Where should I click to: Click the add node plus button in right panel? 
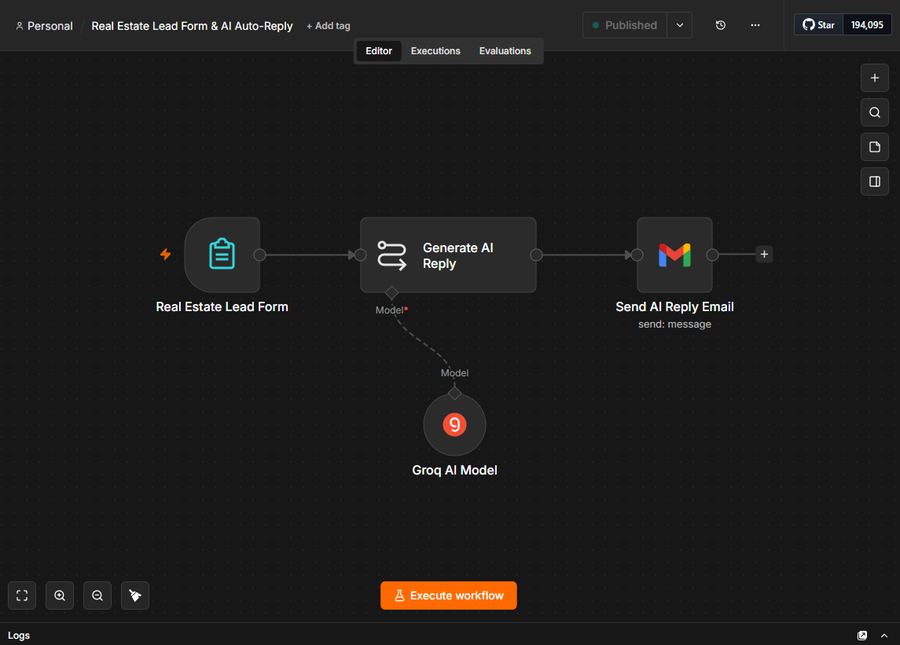(x=874, y=78)
